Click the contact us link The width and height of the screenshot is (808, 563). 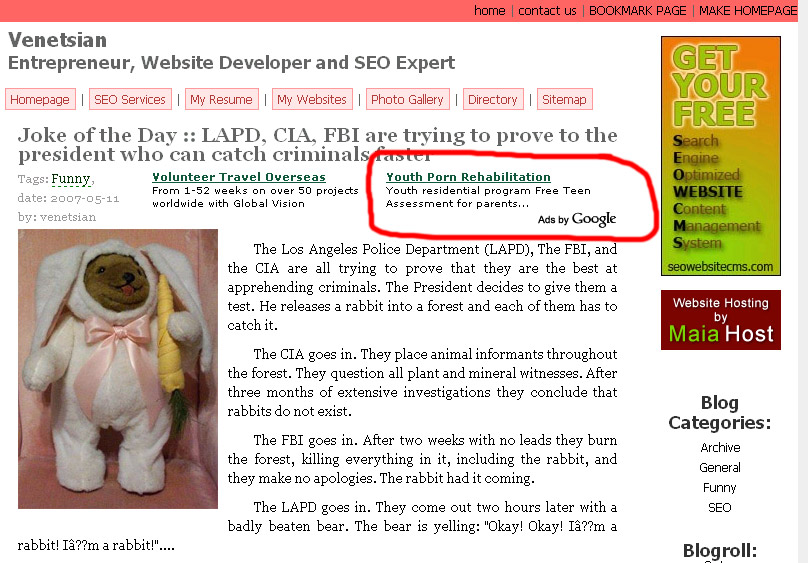(x=547, y=11)
